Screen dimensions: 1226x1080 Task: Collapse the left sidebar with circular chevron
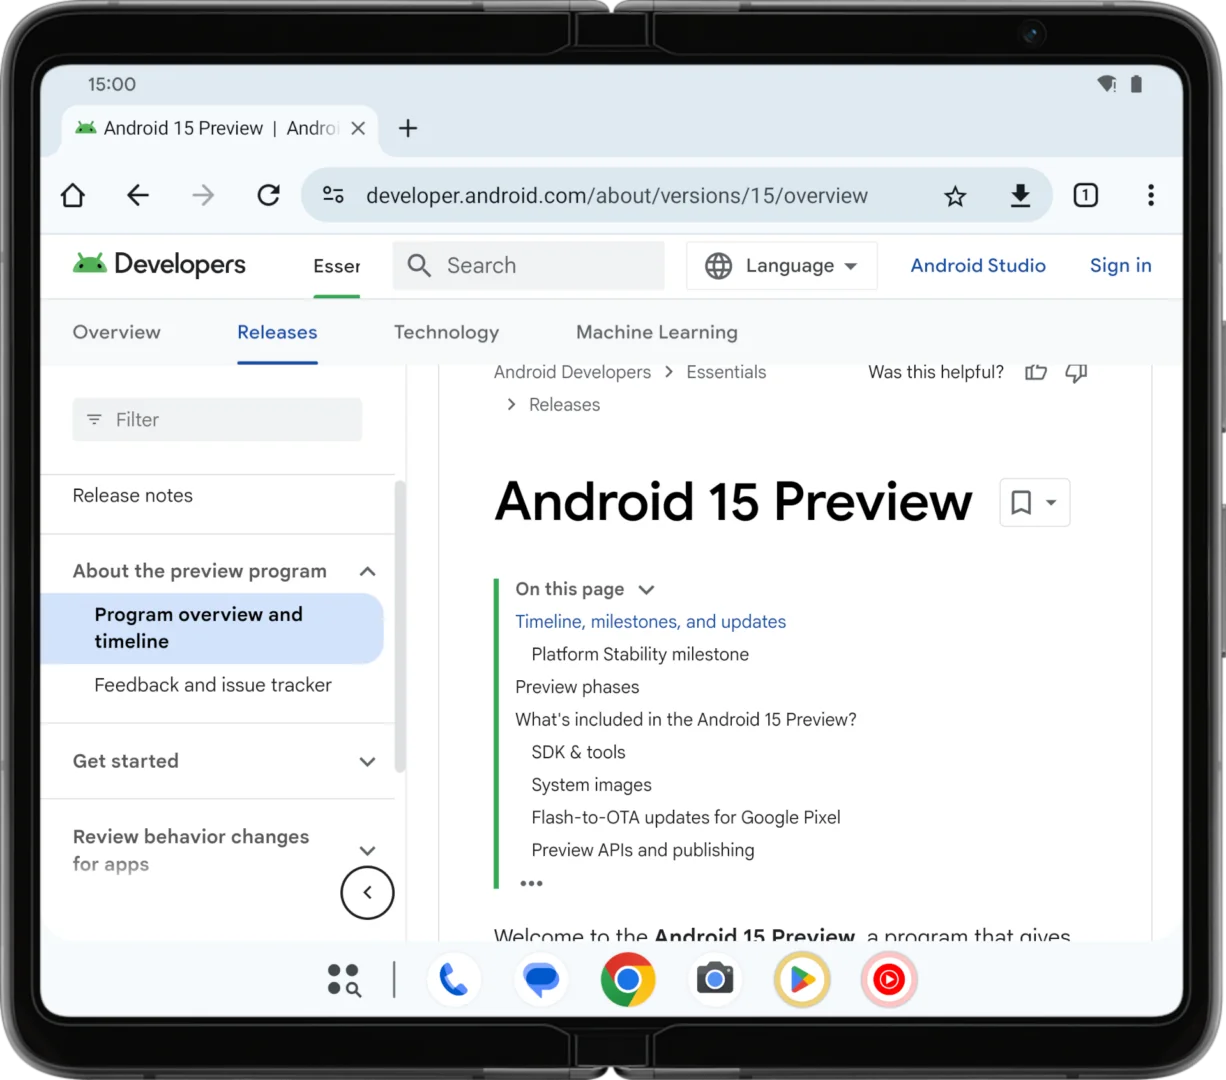(x=367, y=892)
